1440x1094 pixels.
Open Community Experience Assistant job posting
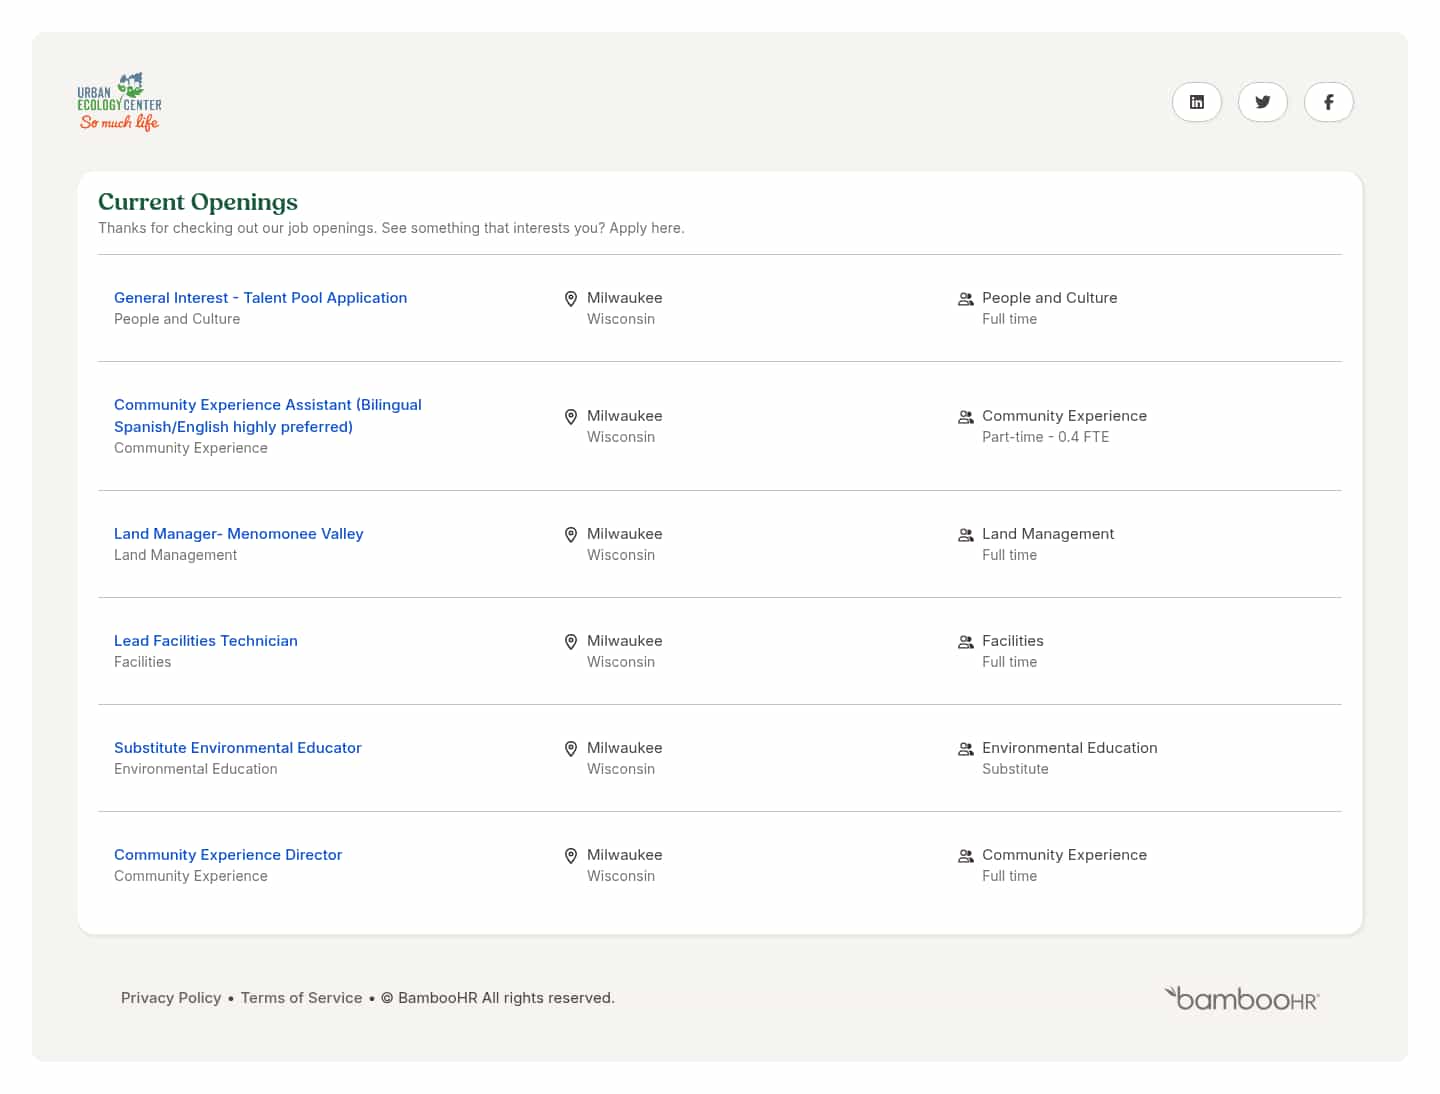pos(268,416)
